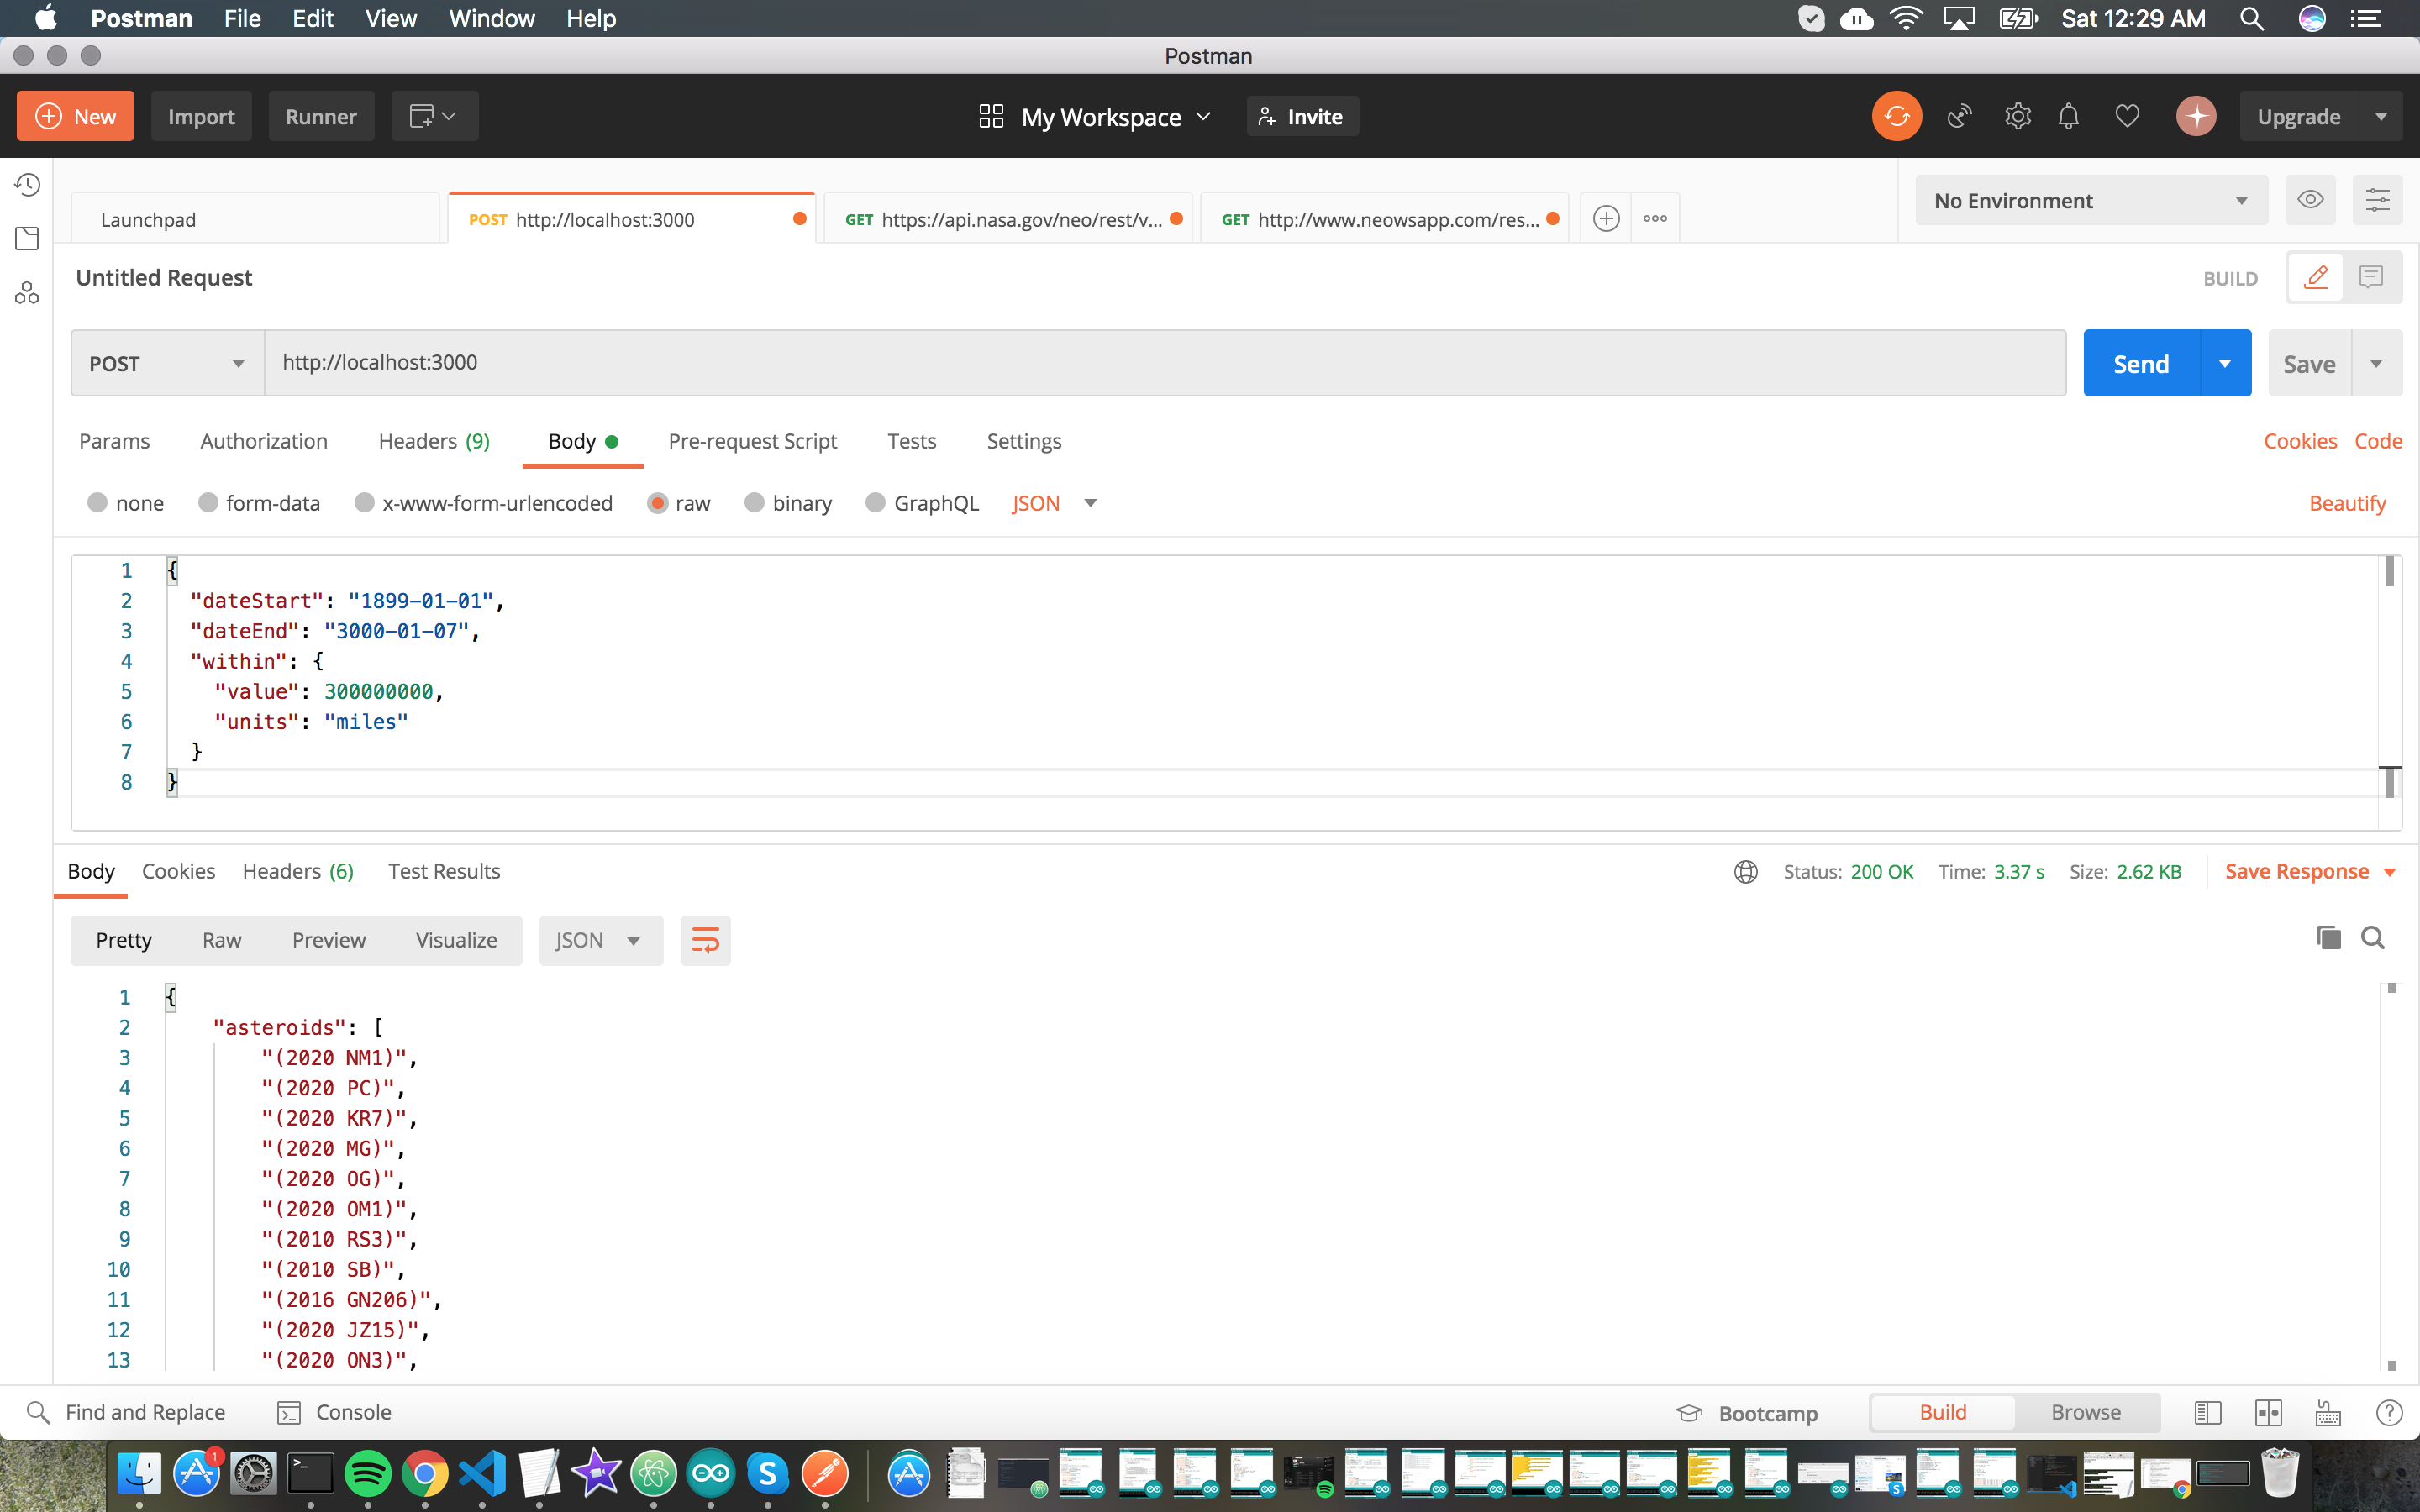Open the Collections sidebar icon

(x=27, y=238)
